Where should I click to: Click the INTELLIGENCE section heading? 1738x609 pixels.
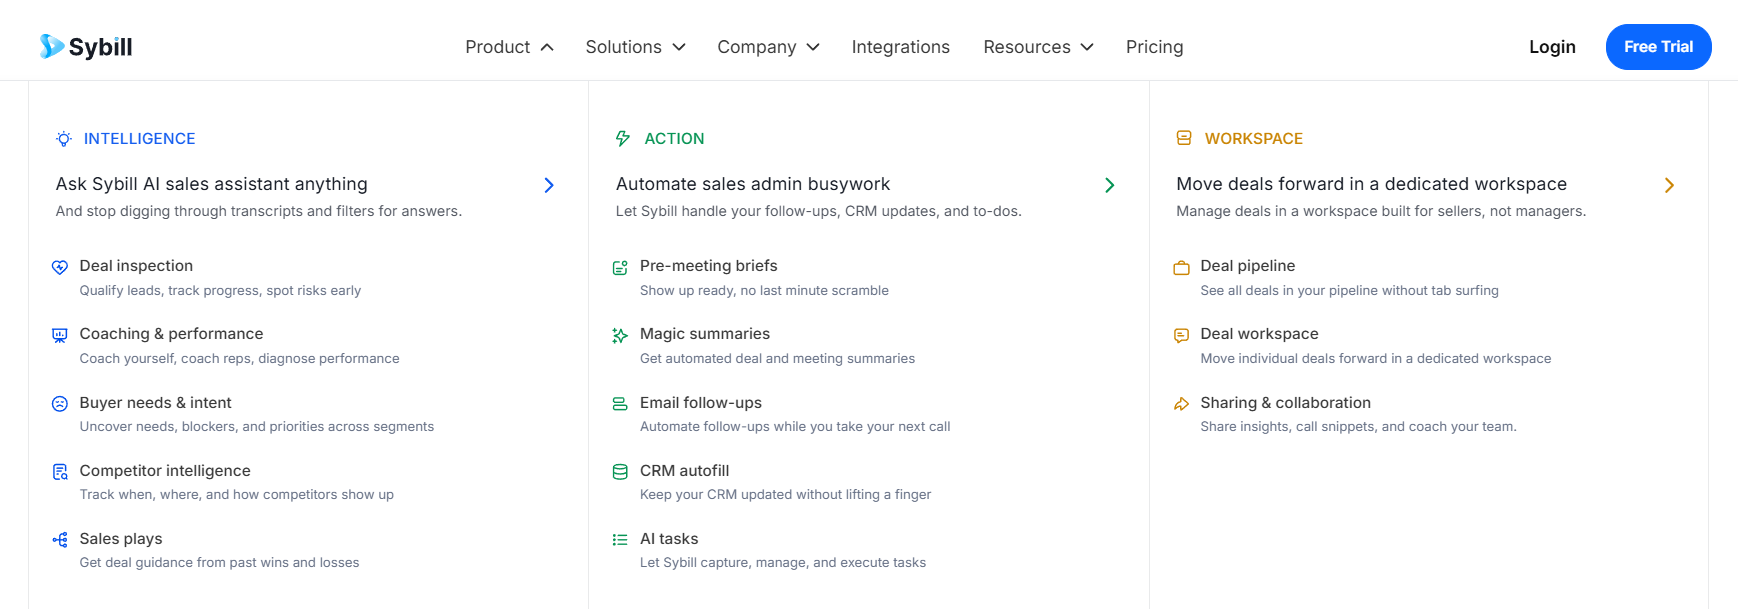pos(139,139)
